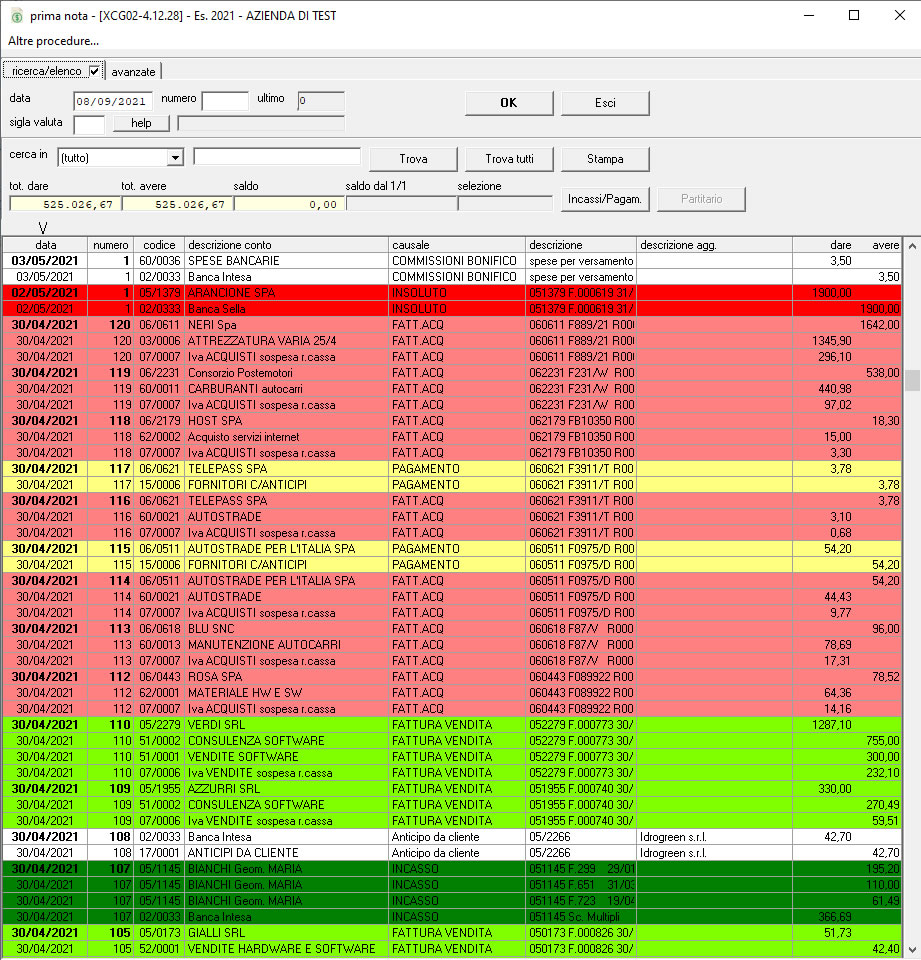
Task: Select the NERI Spa row number 120
Action: click(x=452, y=324)
